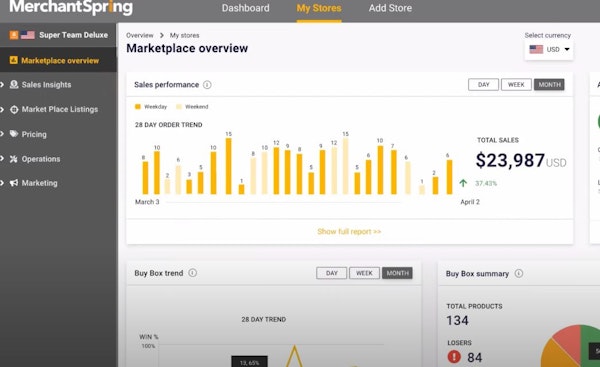600x367 pixels.
Task: Expand the Marketing chevron
Action: (2, 183)
